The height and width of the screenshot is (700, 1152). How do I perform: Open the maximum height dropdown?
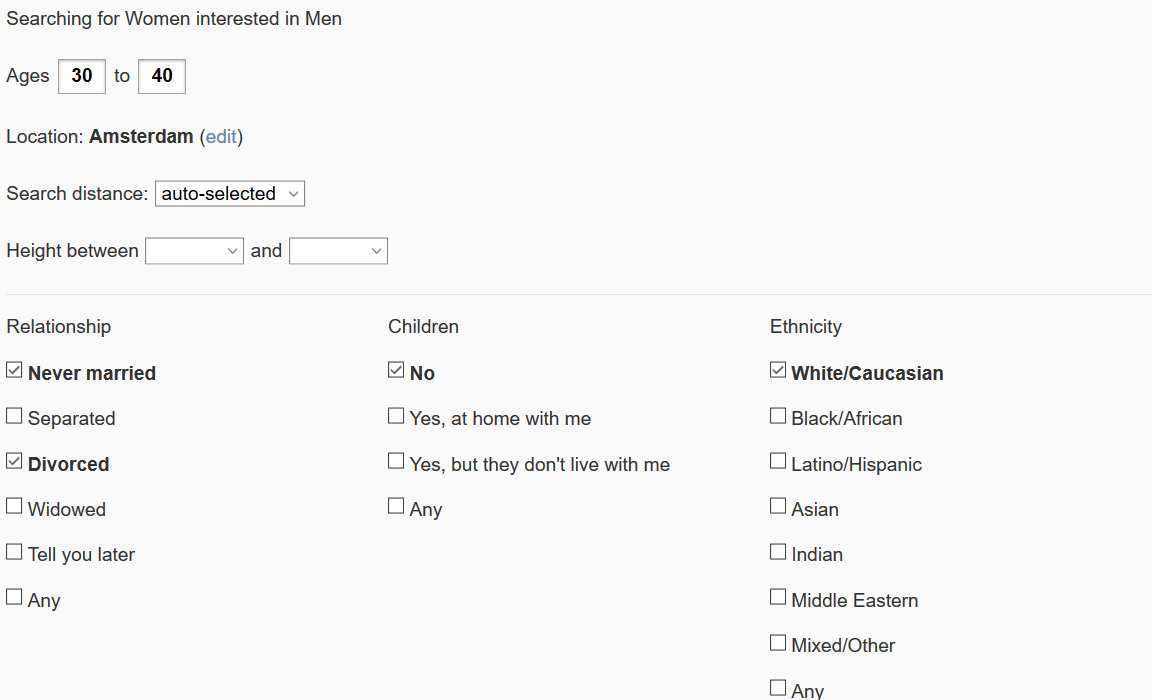coord(338,251)
